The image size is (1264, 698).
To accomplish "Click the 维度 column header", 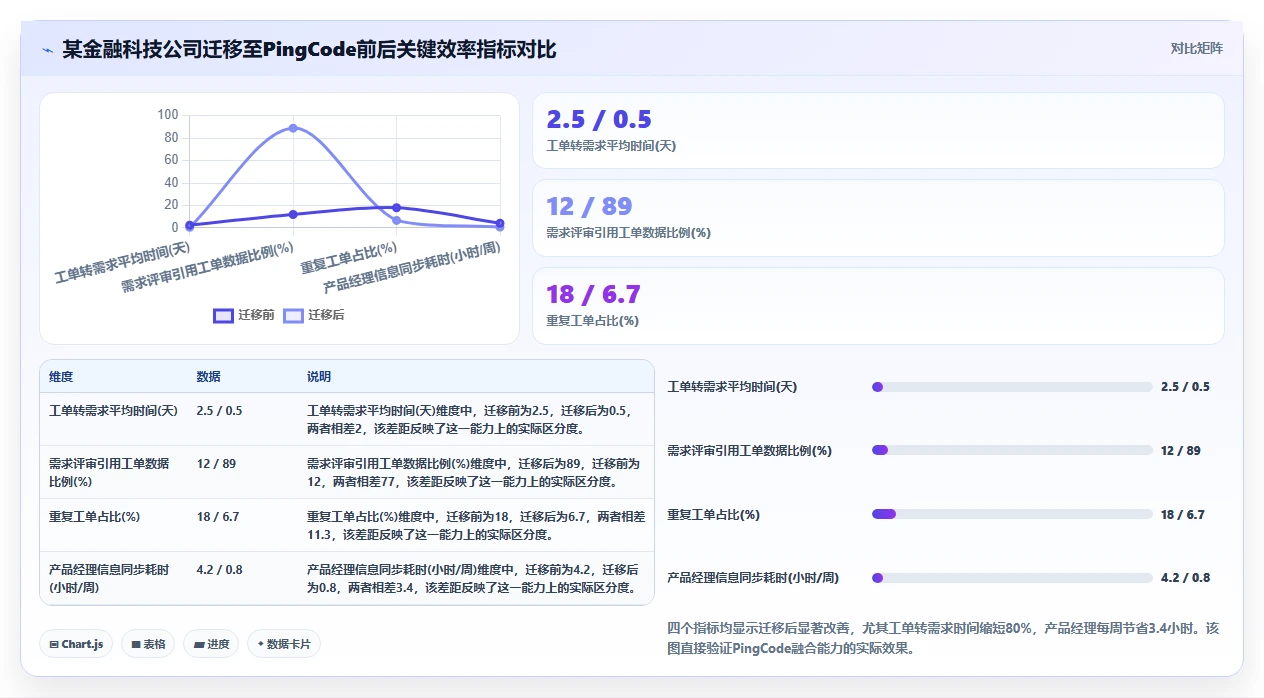I will pos(61,377).
